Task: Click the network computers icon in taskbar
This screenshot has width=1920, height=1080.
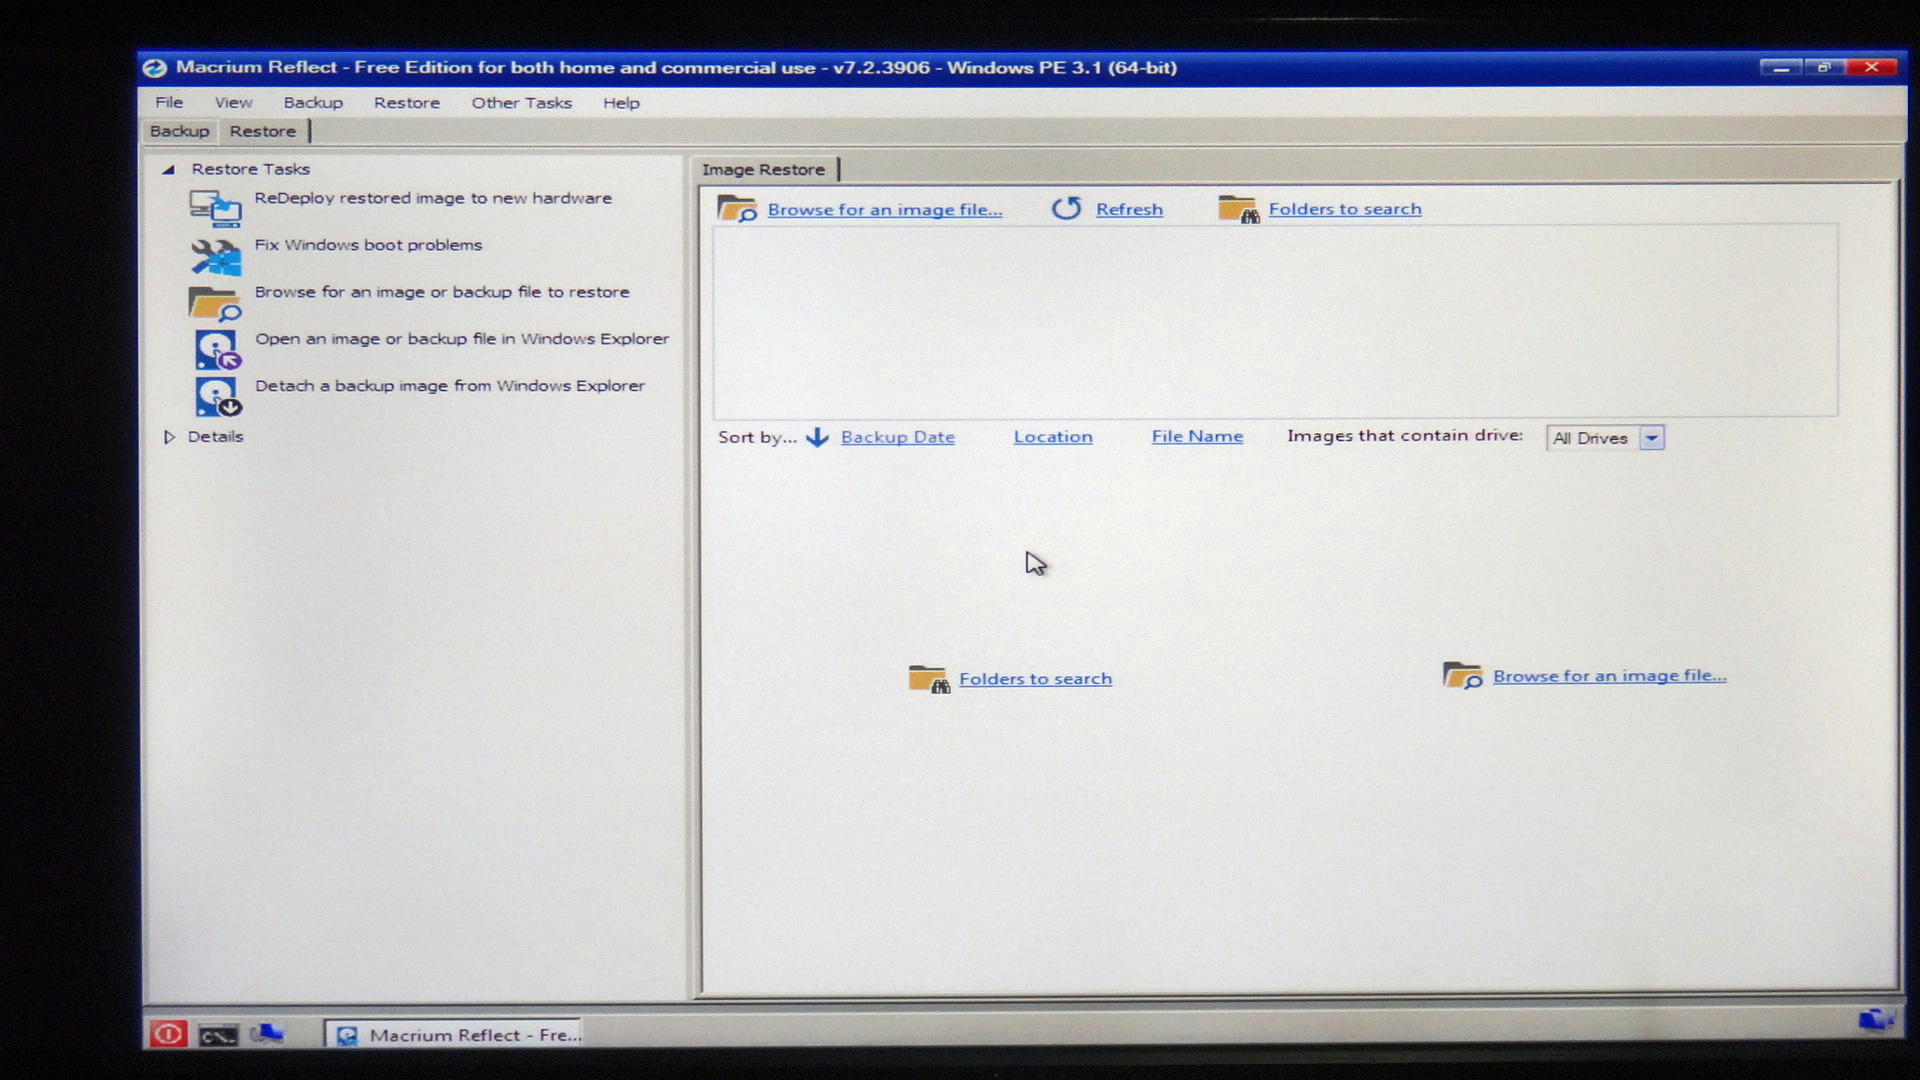Action: click(x=267, y=1034)
